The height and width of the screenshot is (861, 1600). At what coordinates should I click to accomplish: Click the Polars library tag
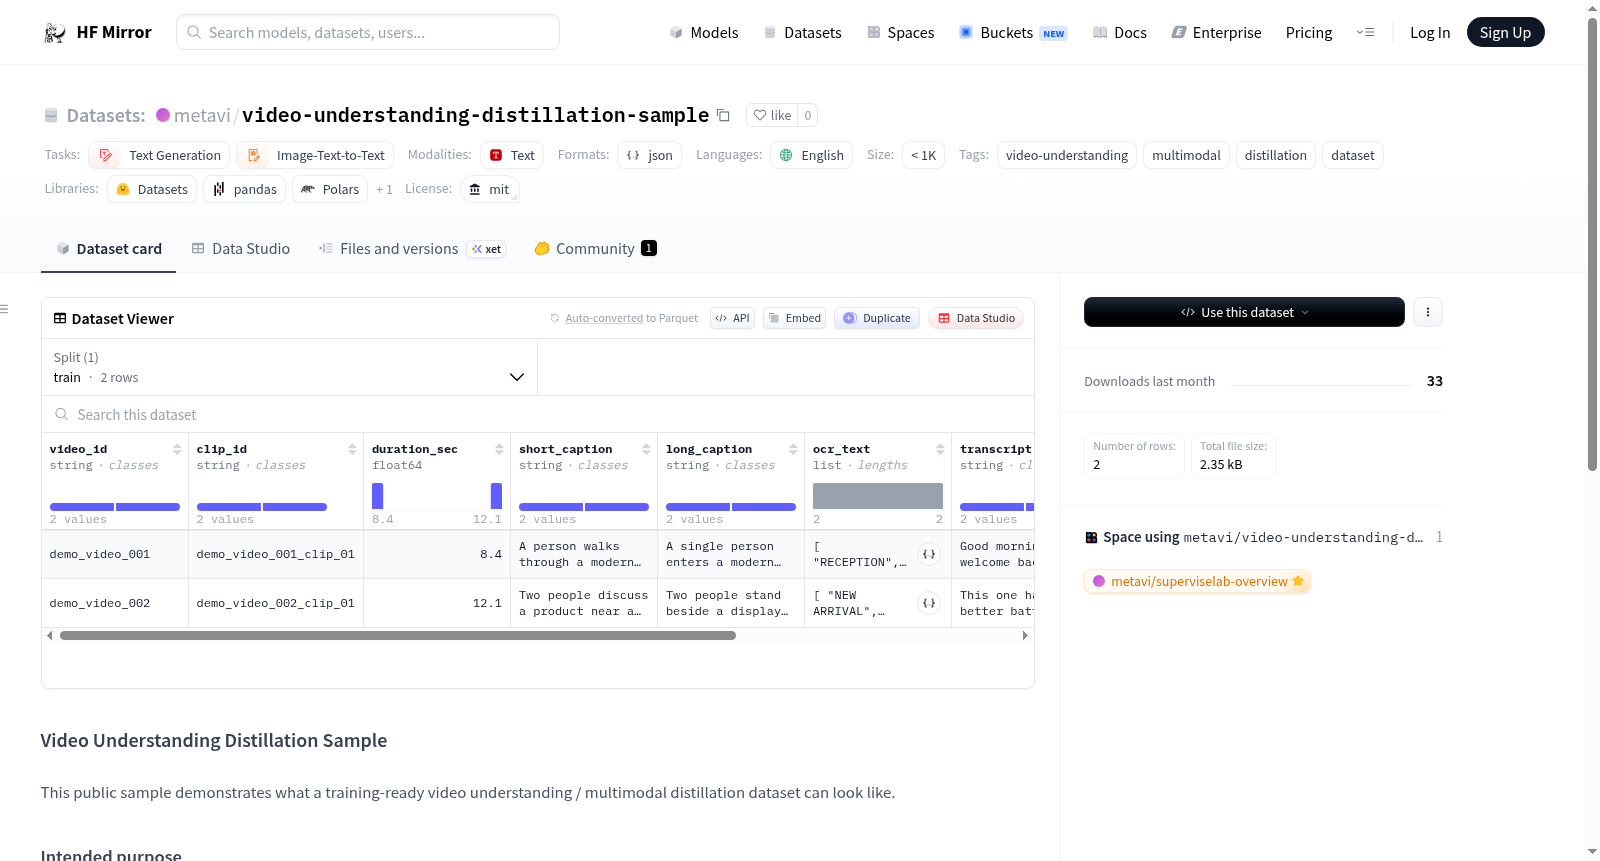330,189
